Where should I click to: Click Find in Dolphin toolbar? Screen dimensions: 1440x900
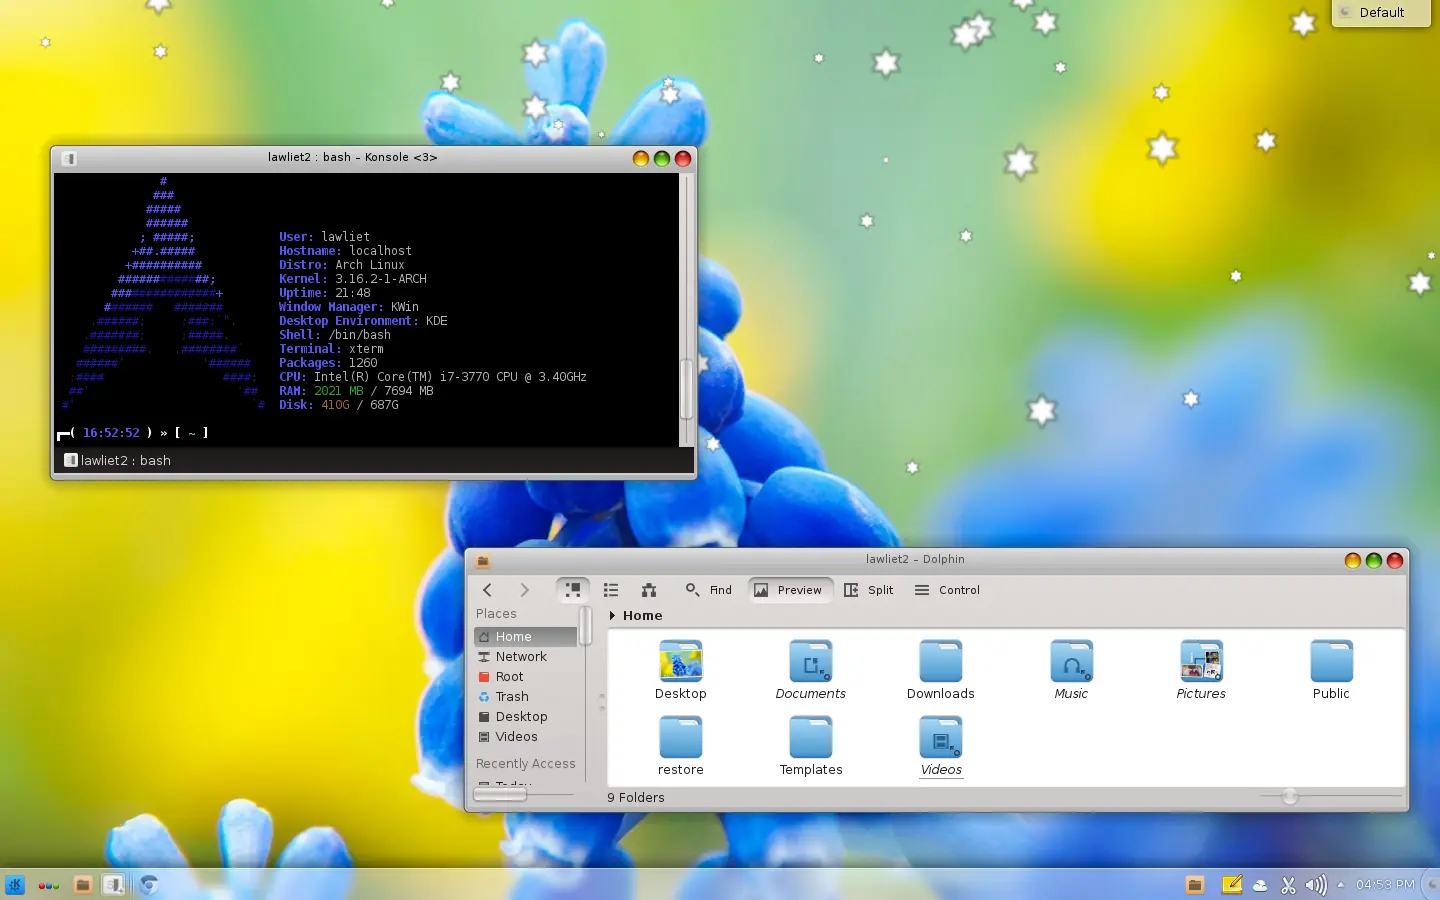click(x=709, y=590)
